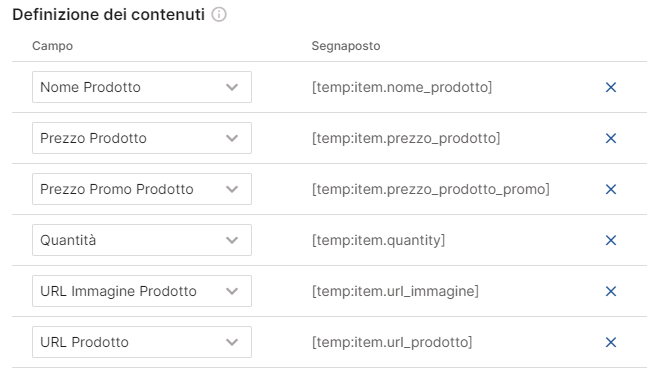Open the URL Prodotto dropdown

pos(142,342)
